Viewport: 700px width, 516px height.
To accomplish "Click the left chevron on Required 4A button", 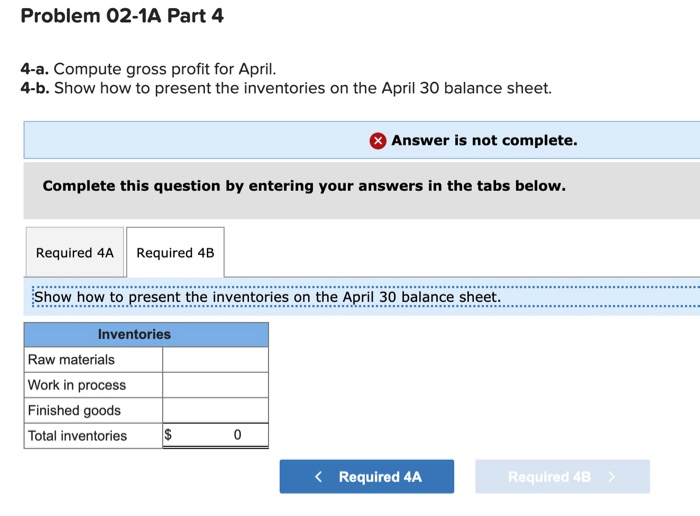I will 318,477.
